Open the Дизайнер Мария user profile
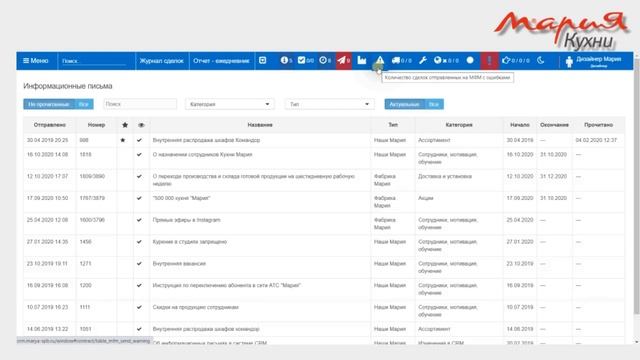The image size is (640, 360). point(594,61)
